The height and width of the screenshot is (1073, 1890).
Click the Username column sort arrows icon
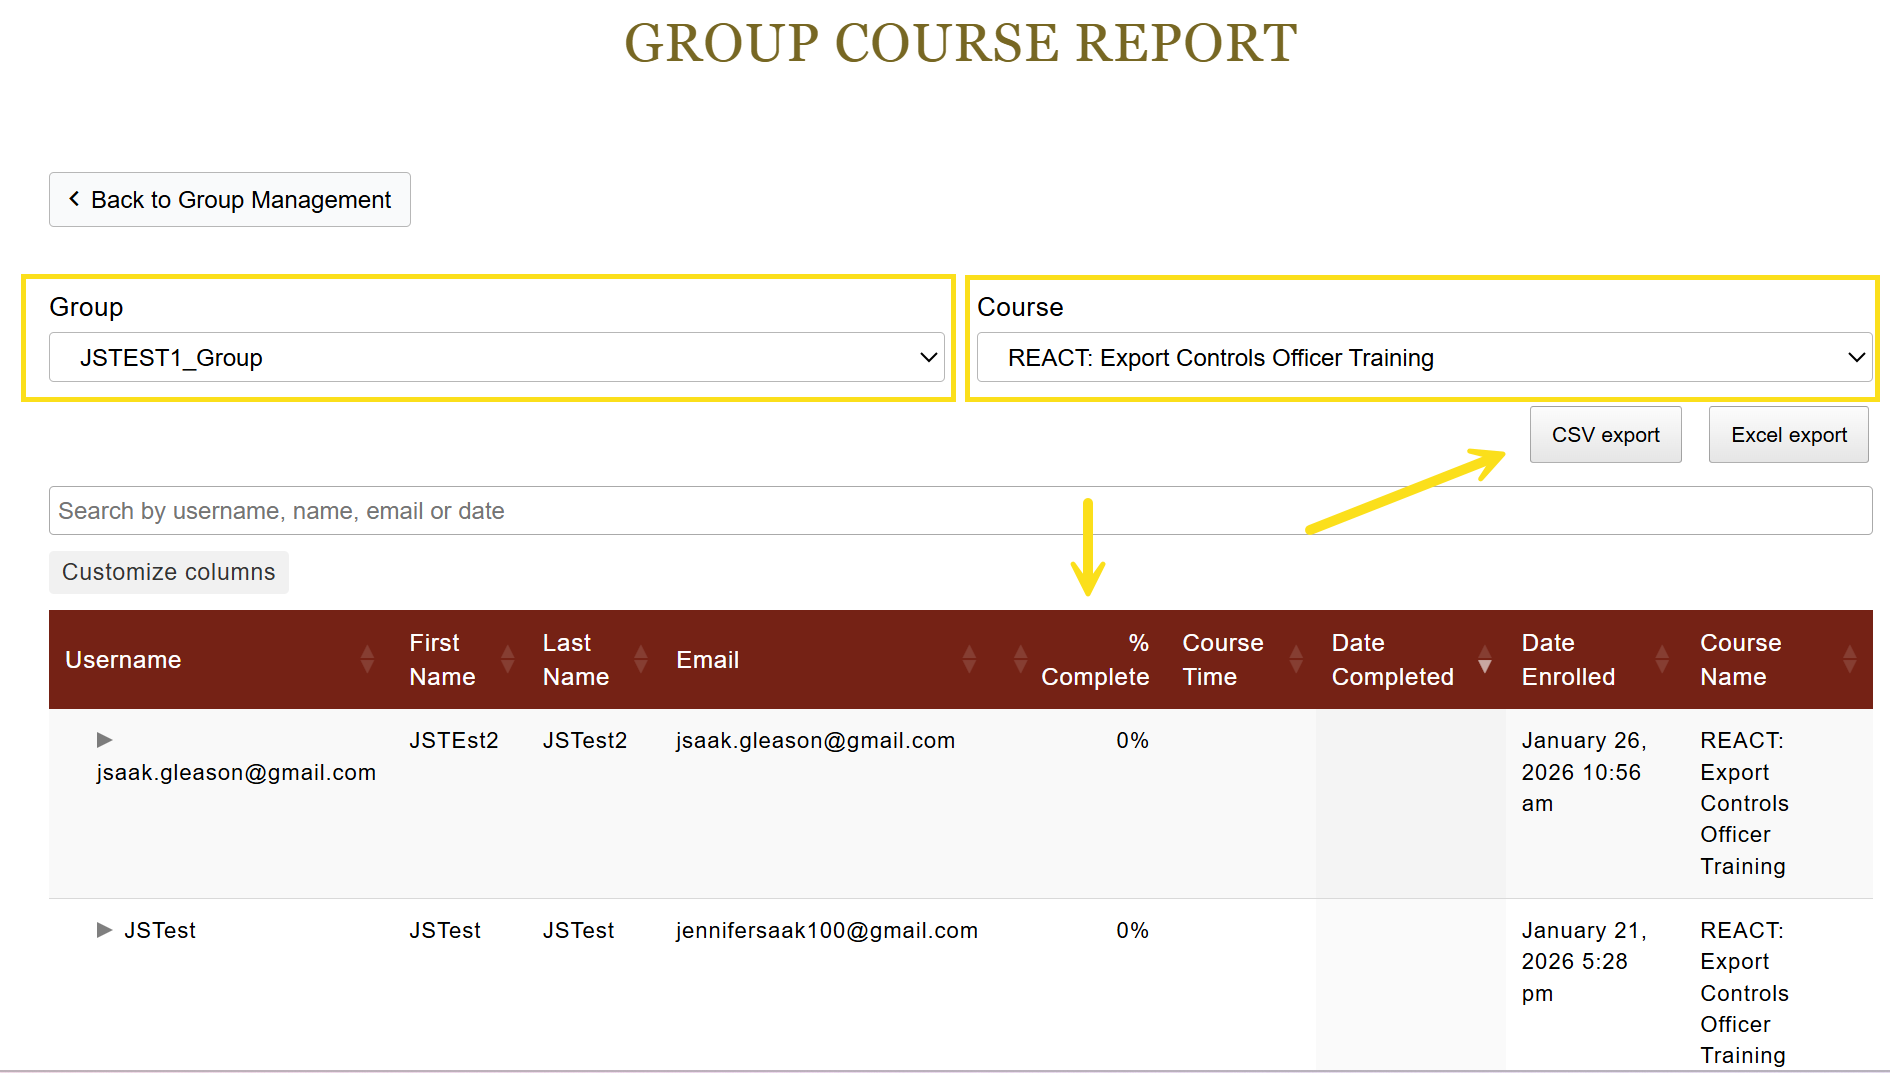(367, 659)
